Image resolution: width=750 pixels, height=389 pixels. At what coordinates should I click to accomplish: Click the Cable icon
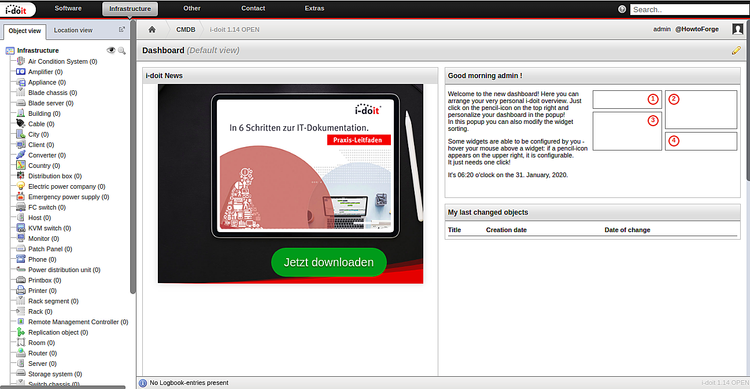(x=21, y=124)
